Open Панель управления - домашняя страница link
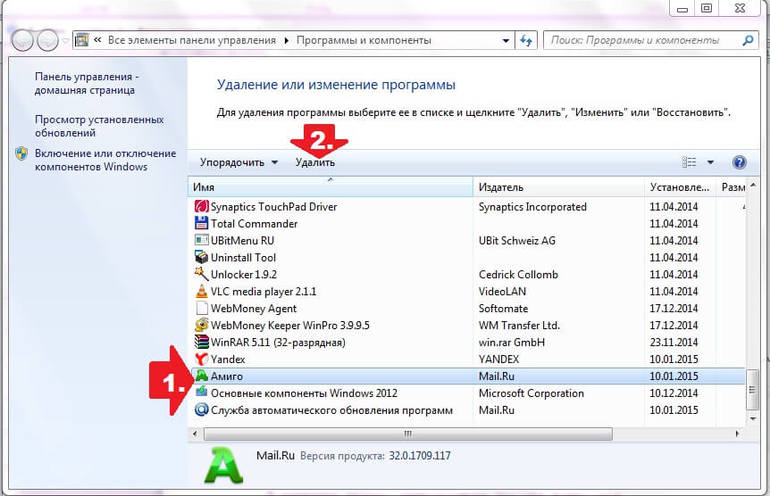The width and height of the screenshot is (770, 496). 86,83
